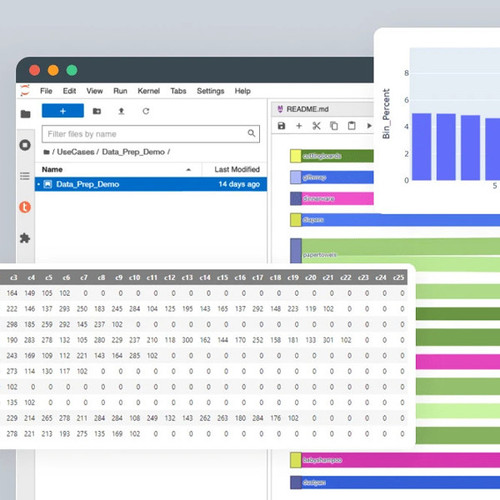500x500 pixels.
Task: Open the extension manager puzzle icon
Action: (x=25, y=238)
